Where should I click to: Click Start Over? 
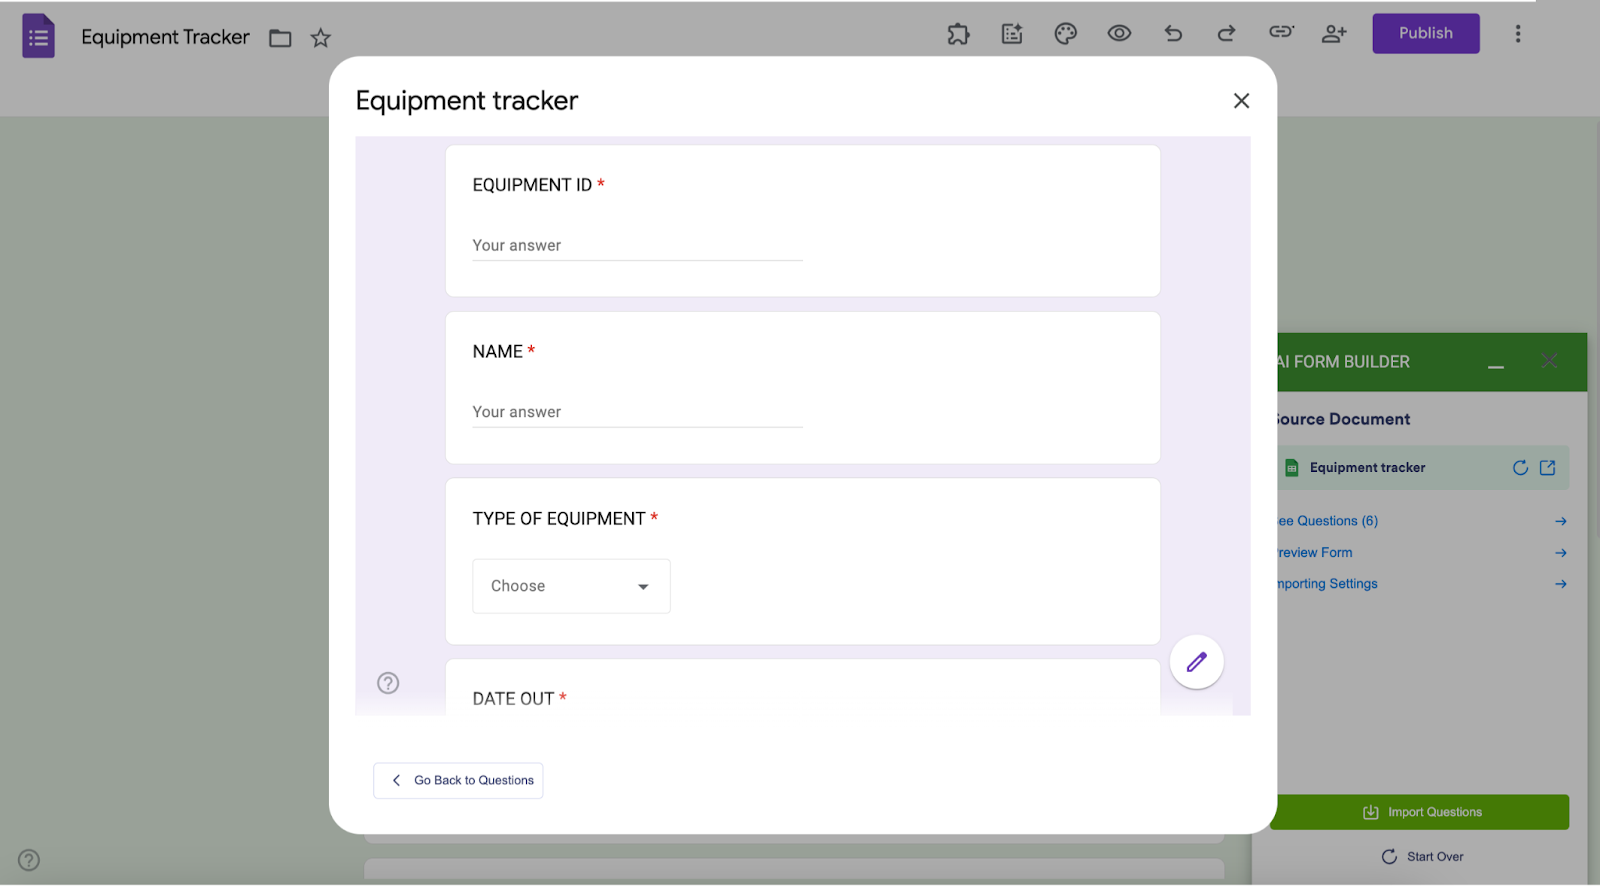click(1423, 857)
